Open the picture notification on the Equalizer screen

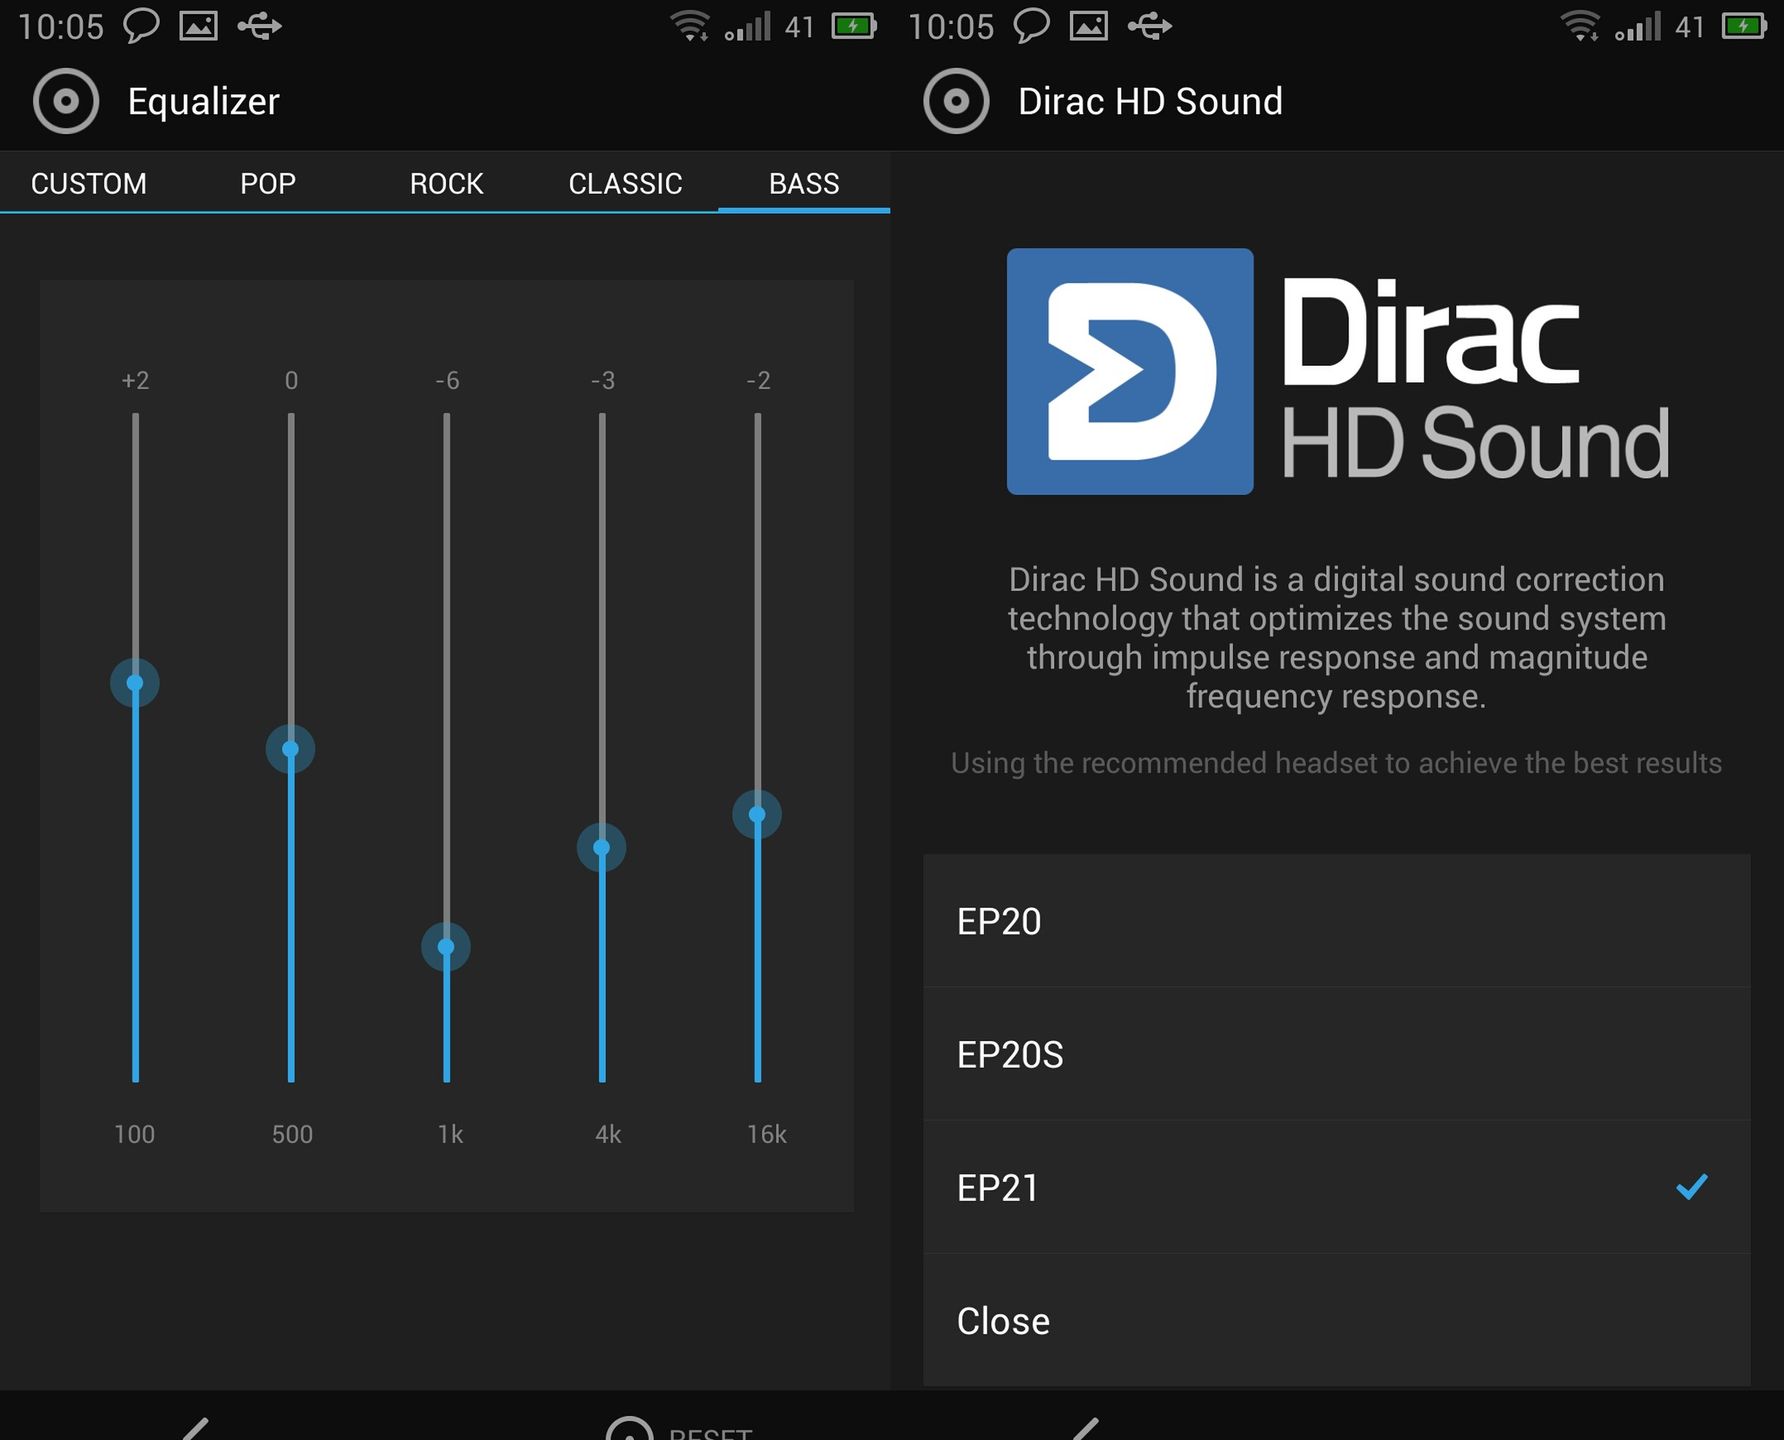[x=198, y=25]
